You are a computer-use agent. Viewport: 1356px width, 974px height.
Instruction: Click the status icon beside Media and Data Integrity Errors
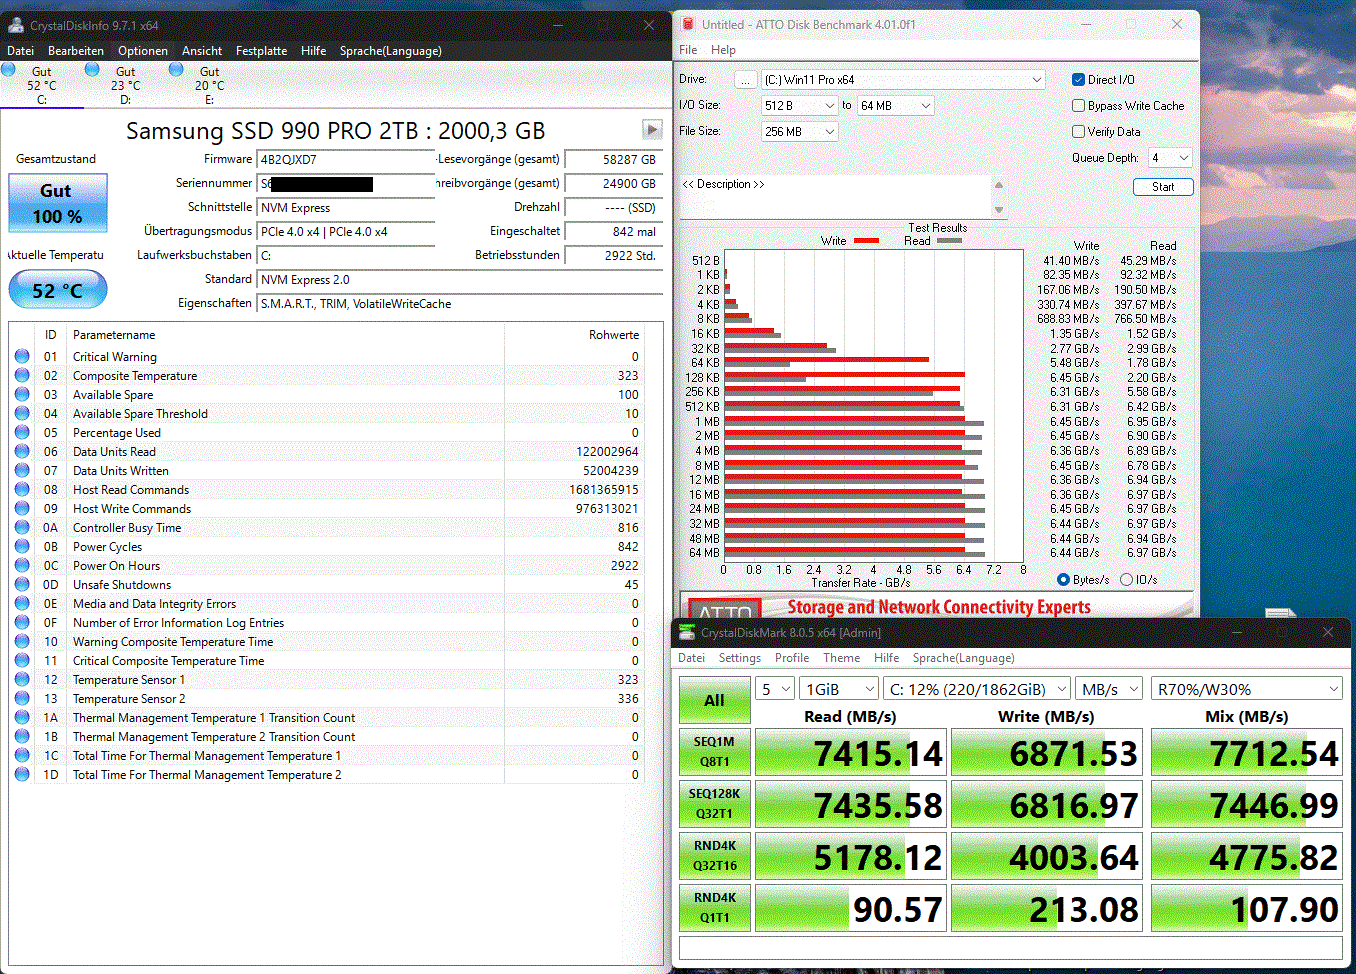22,603
